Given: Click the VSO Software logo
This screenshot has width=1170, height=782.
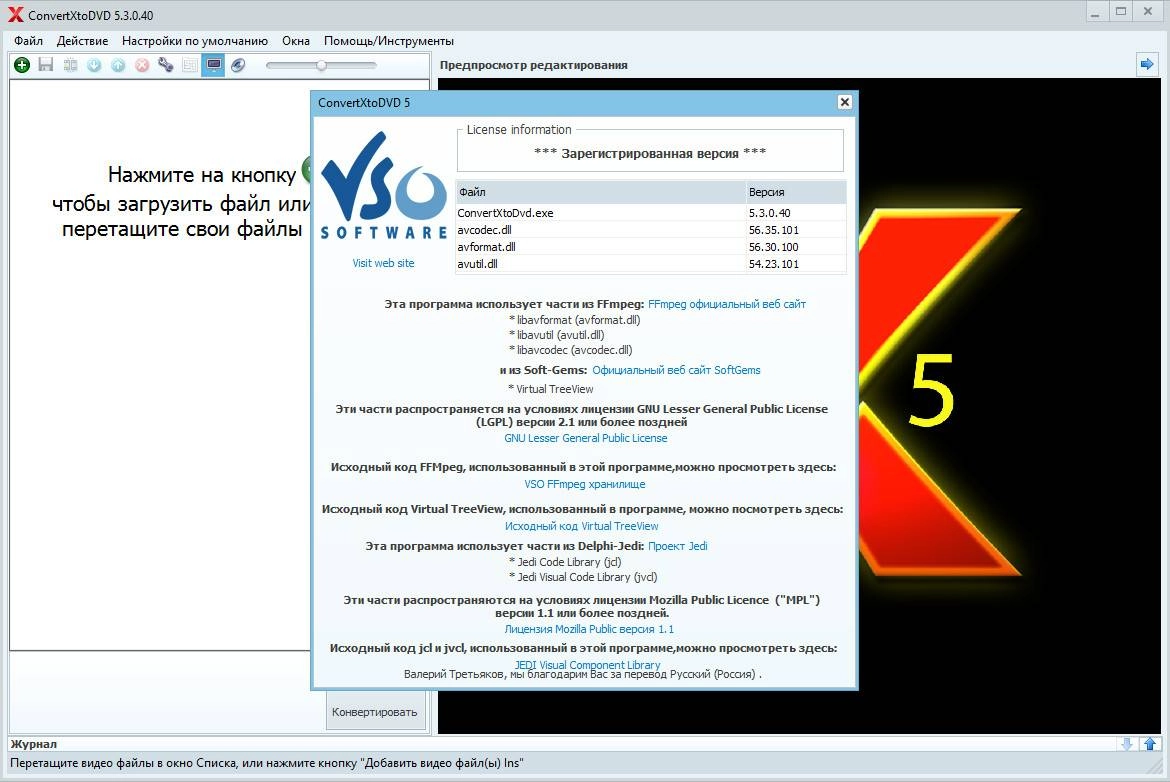Looking at the screenshot, I should pos(384,187).
